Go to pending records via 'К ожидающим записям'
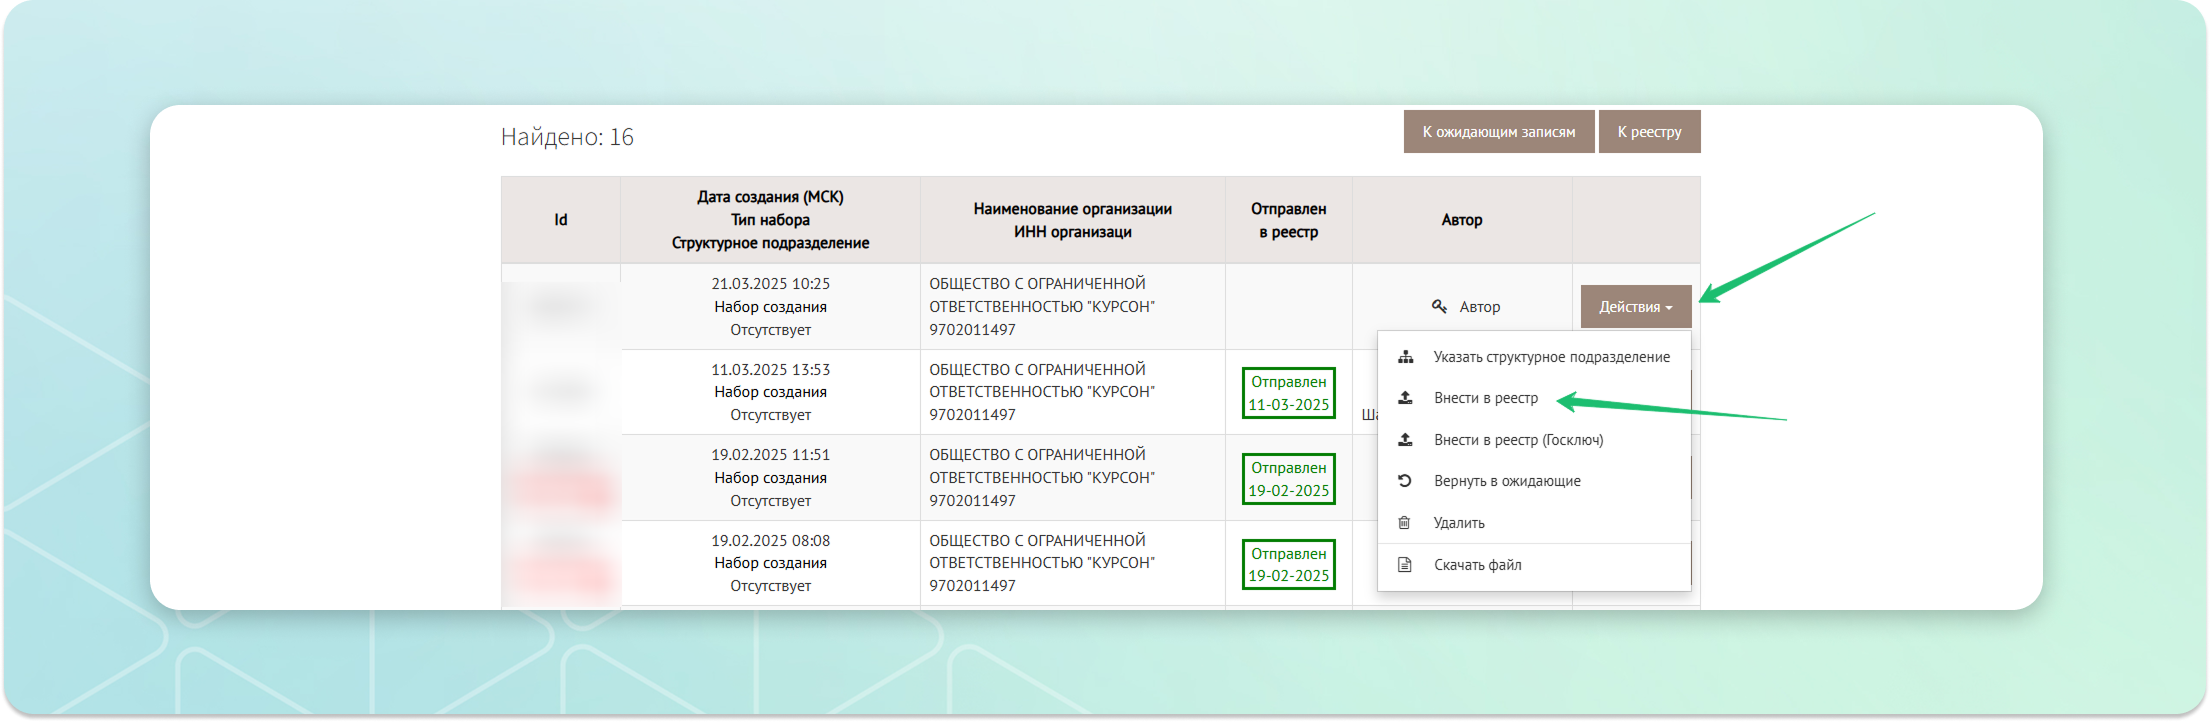2210x722 pixels. pyautogui.click(x=1498, y=132)
